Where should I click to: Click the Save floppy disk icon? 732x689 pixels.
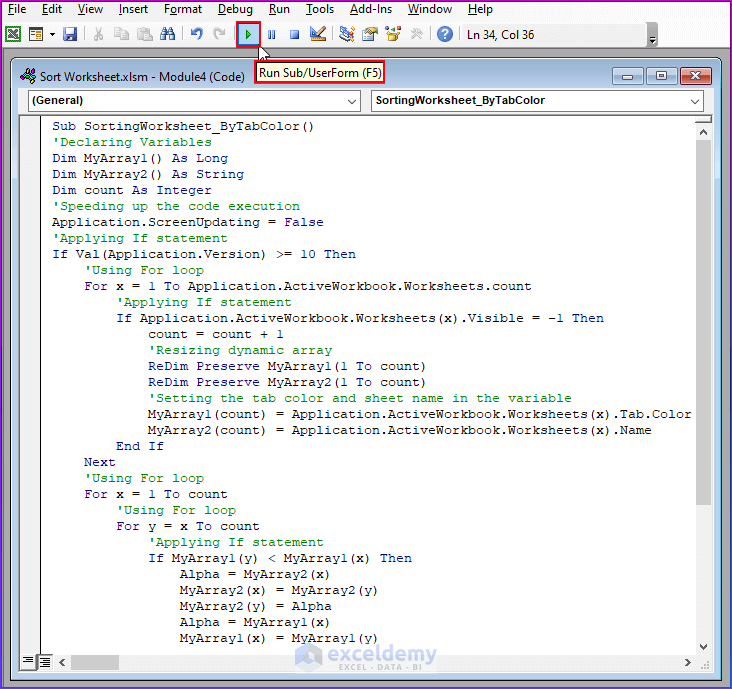(70, 34)
